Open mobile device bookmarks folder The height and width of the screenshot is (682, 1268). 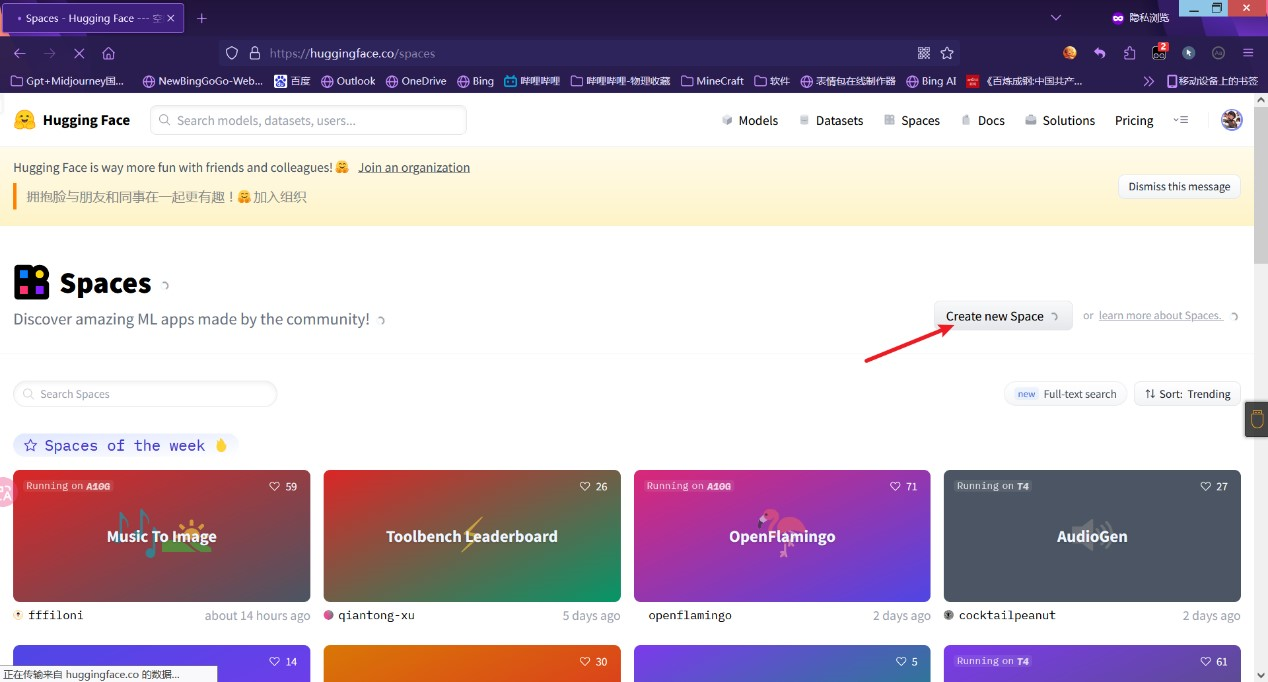(1212, 81)
